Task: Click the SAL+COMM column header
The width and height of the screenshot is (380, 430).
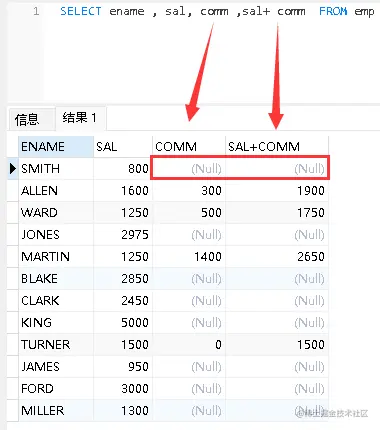Action: pyautogui.click(x=277, y=147)
